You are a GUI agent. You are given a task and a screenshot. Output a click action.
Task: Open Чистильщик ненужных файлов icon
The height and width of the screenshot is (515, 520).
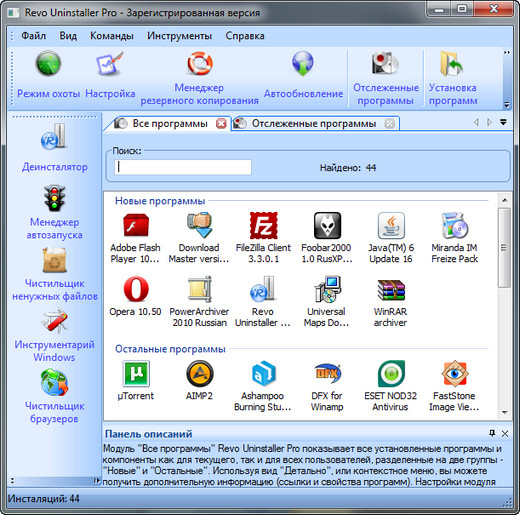coord(54,260)
